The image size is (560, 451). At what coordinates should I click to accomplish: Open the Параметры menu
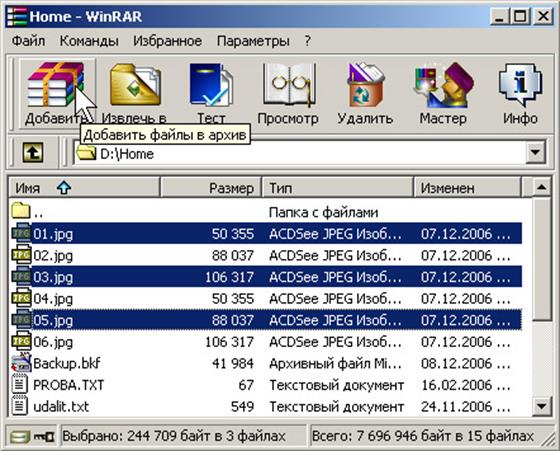coord(253,41)
